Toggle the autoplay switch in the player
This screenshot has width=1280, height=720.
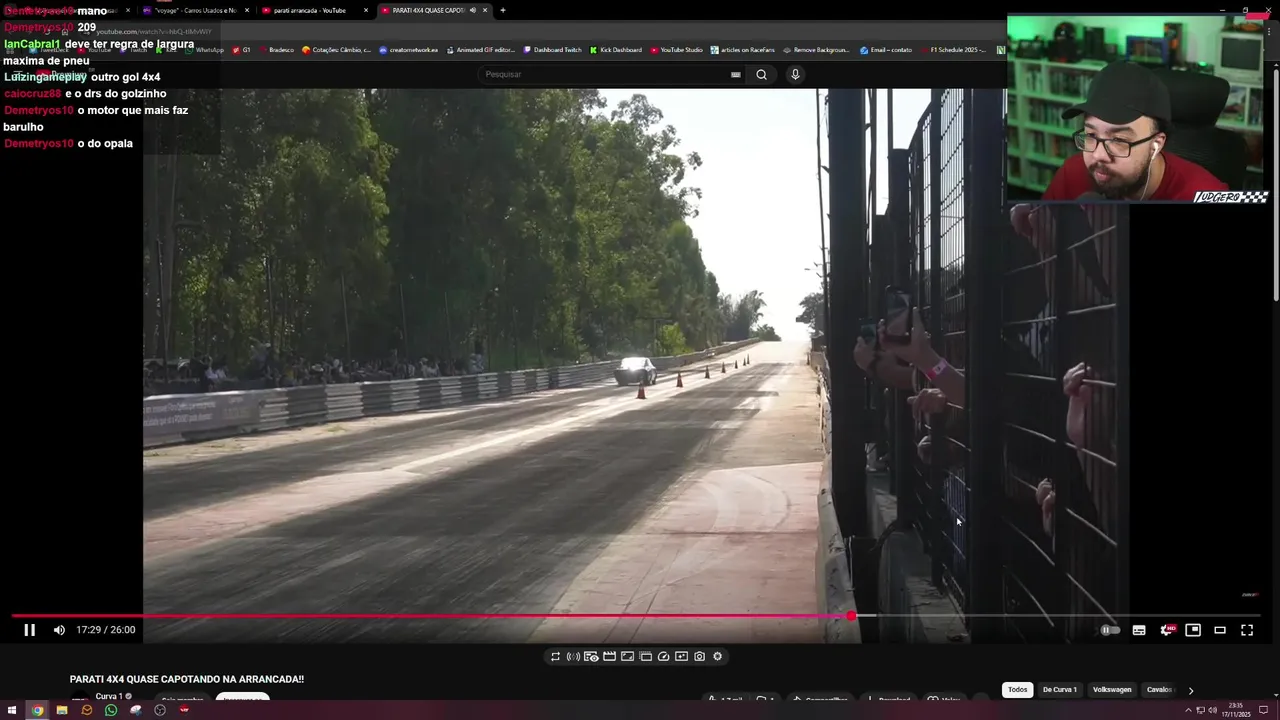pyautogui.click(x=1110, y=630)
